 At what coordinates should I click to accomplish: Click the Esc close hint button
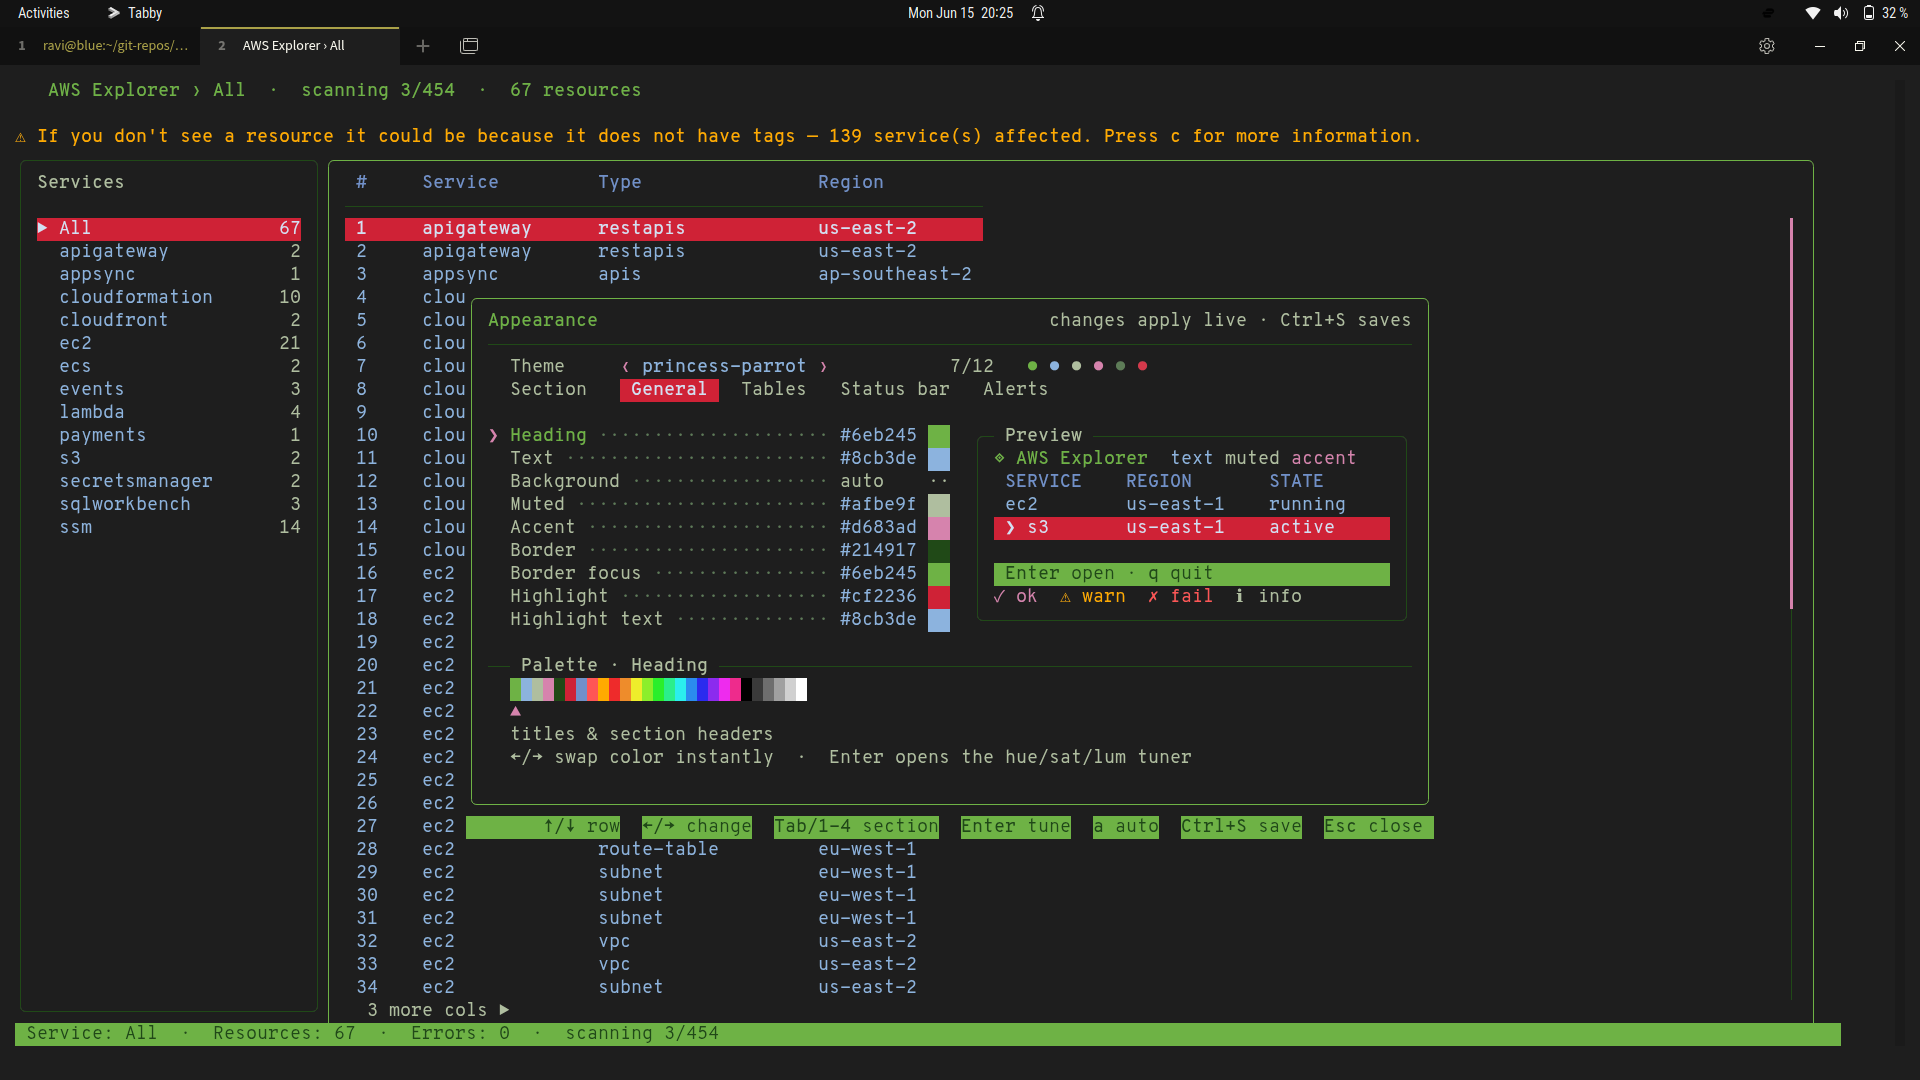(1378, 827)
